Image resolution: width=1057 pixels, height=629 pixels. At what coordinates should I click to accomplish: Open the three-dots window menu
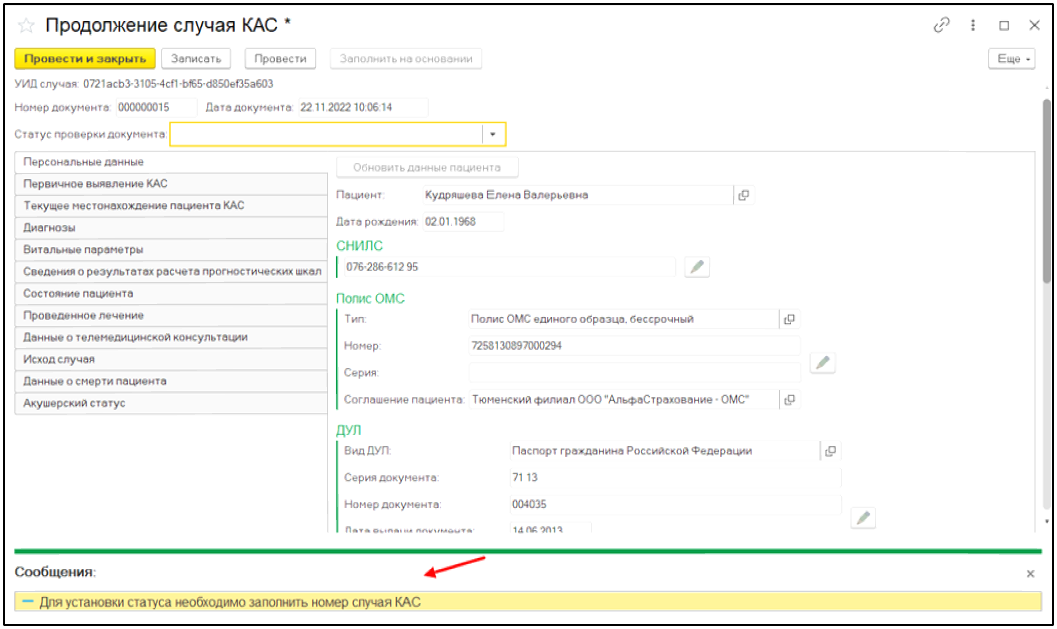pyautogui.click(x=972, y=25)
